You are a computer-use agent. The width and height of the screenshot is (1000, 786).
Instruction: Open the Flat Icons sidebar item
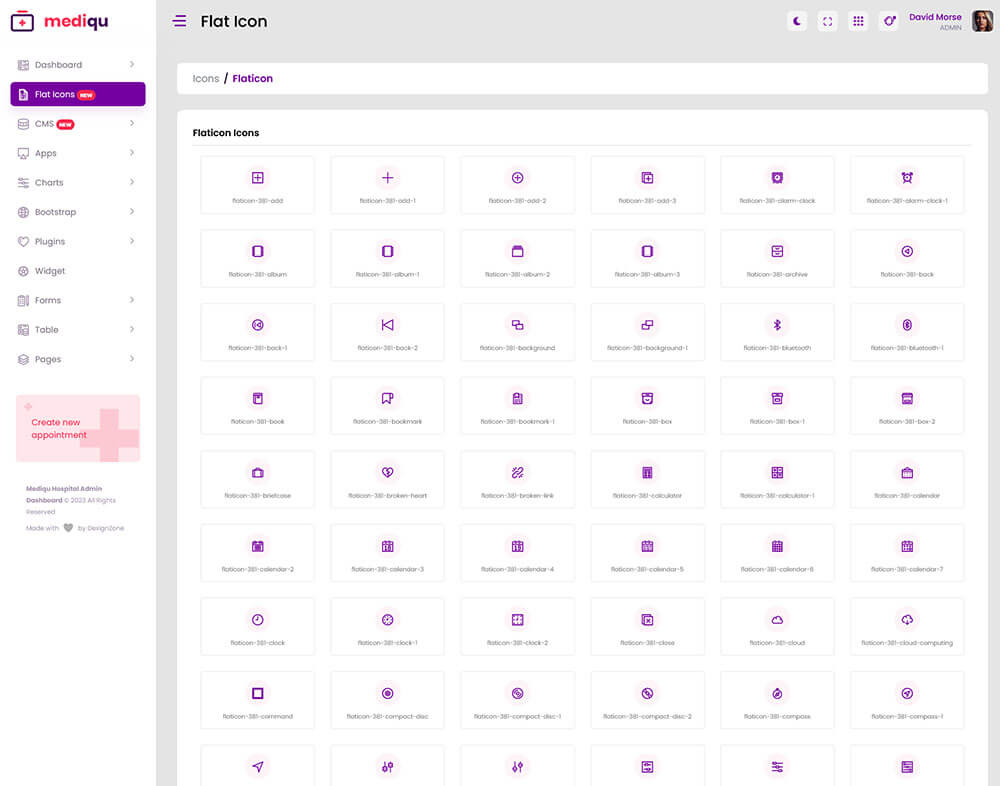tap(77, 94)
